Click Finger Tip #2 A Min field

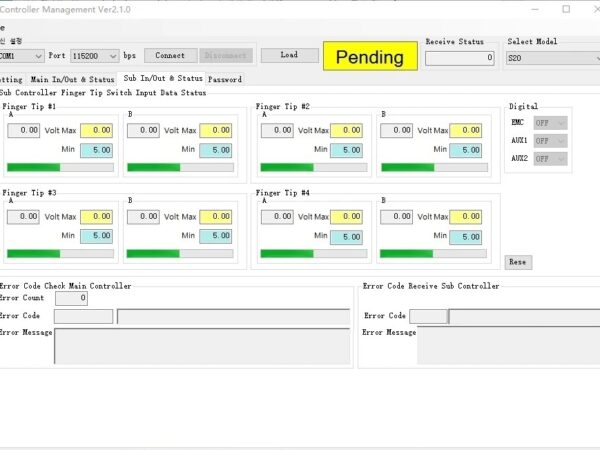pyautogui.click(x=346, y=150)
